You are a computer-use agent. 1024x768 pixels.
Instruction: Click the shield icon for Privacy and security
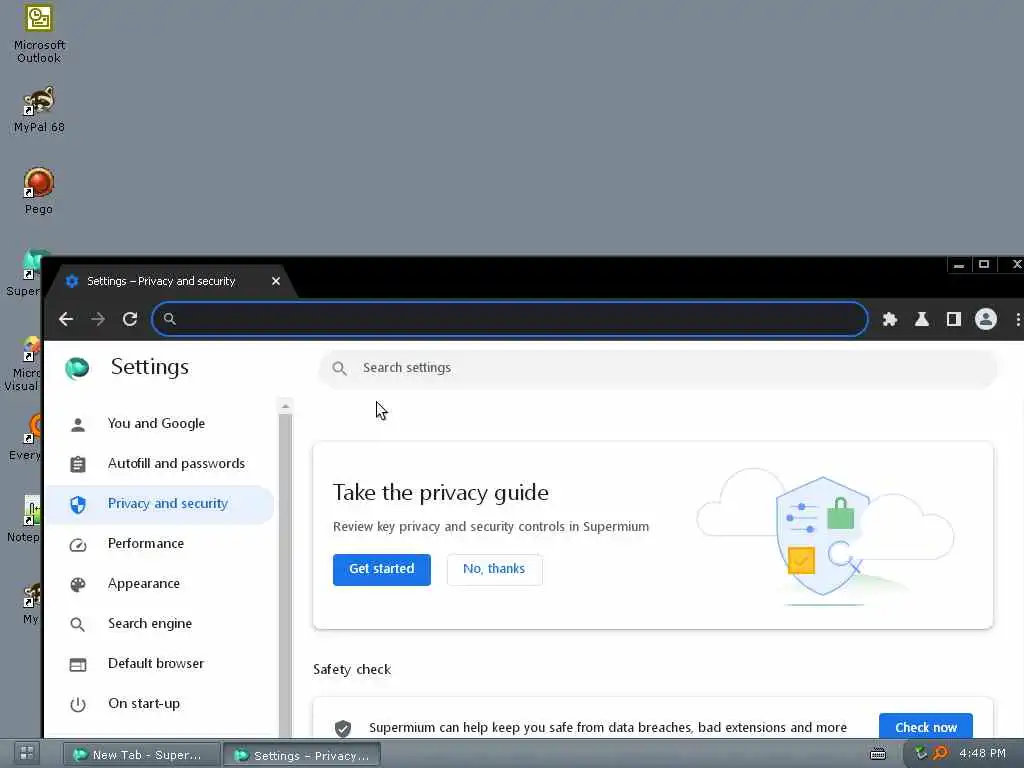[x=78, y=504]
